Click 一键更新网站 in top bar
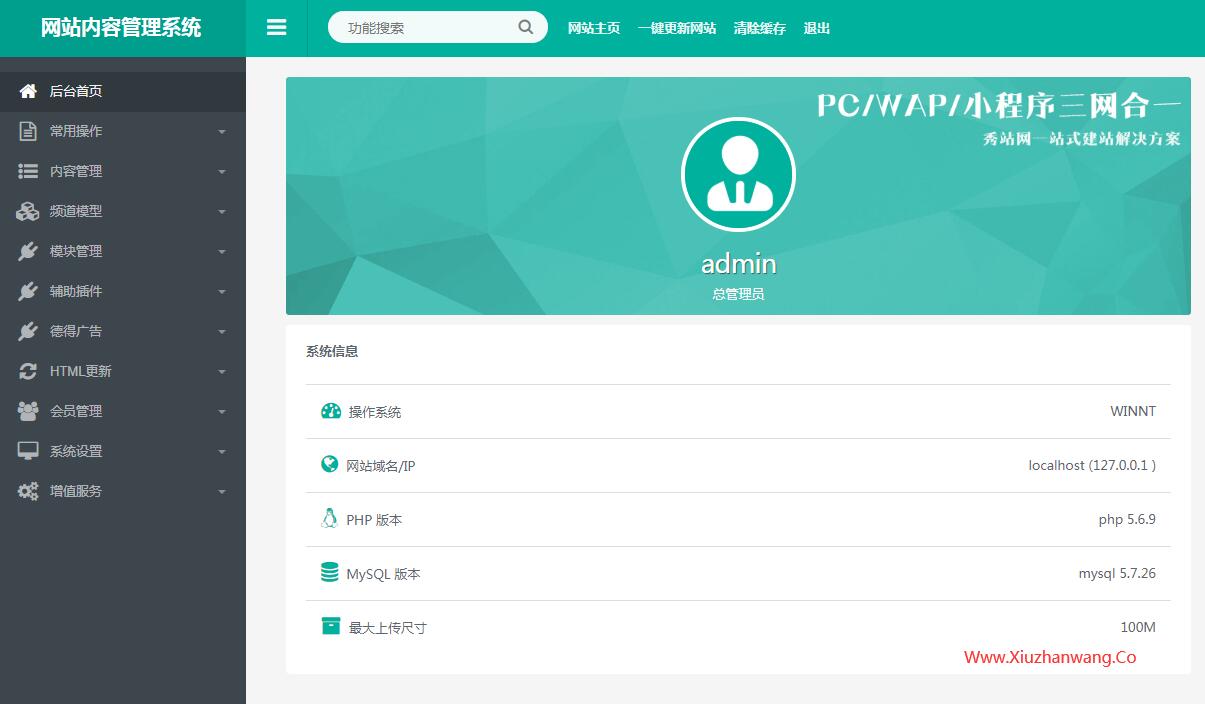 (x=677, y=28)
